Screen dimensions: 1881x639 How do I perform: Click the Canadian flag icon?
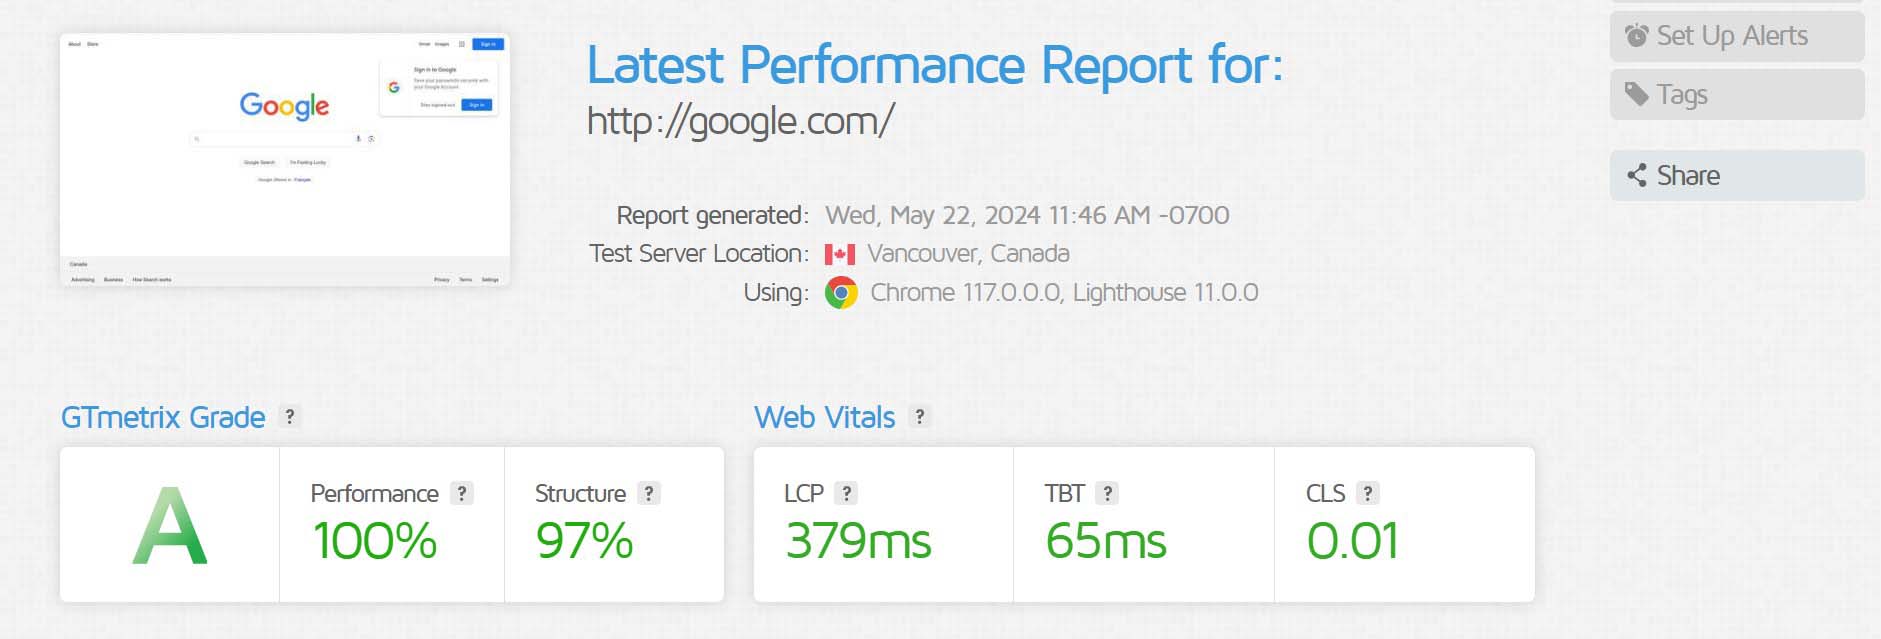pyautogui.click(x=840, y=254)
